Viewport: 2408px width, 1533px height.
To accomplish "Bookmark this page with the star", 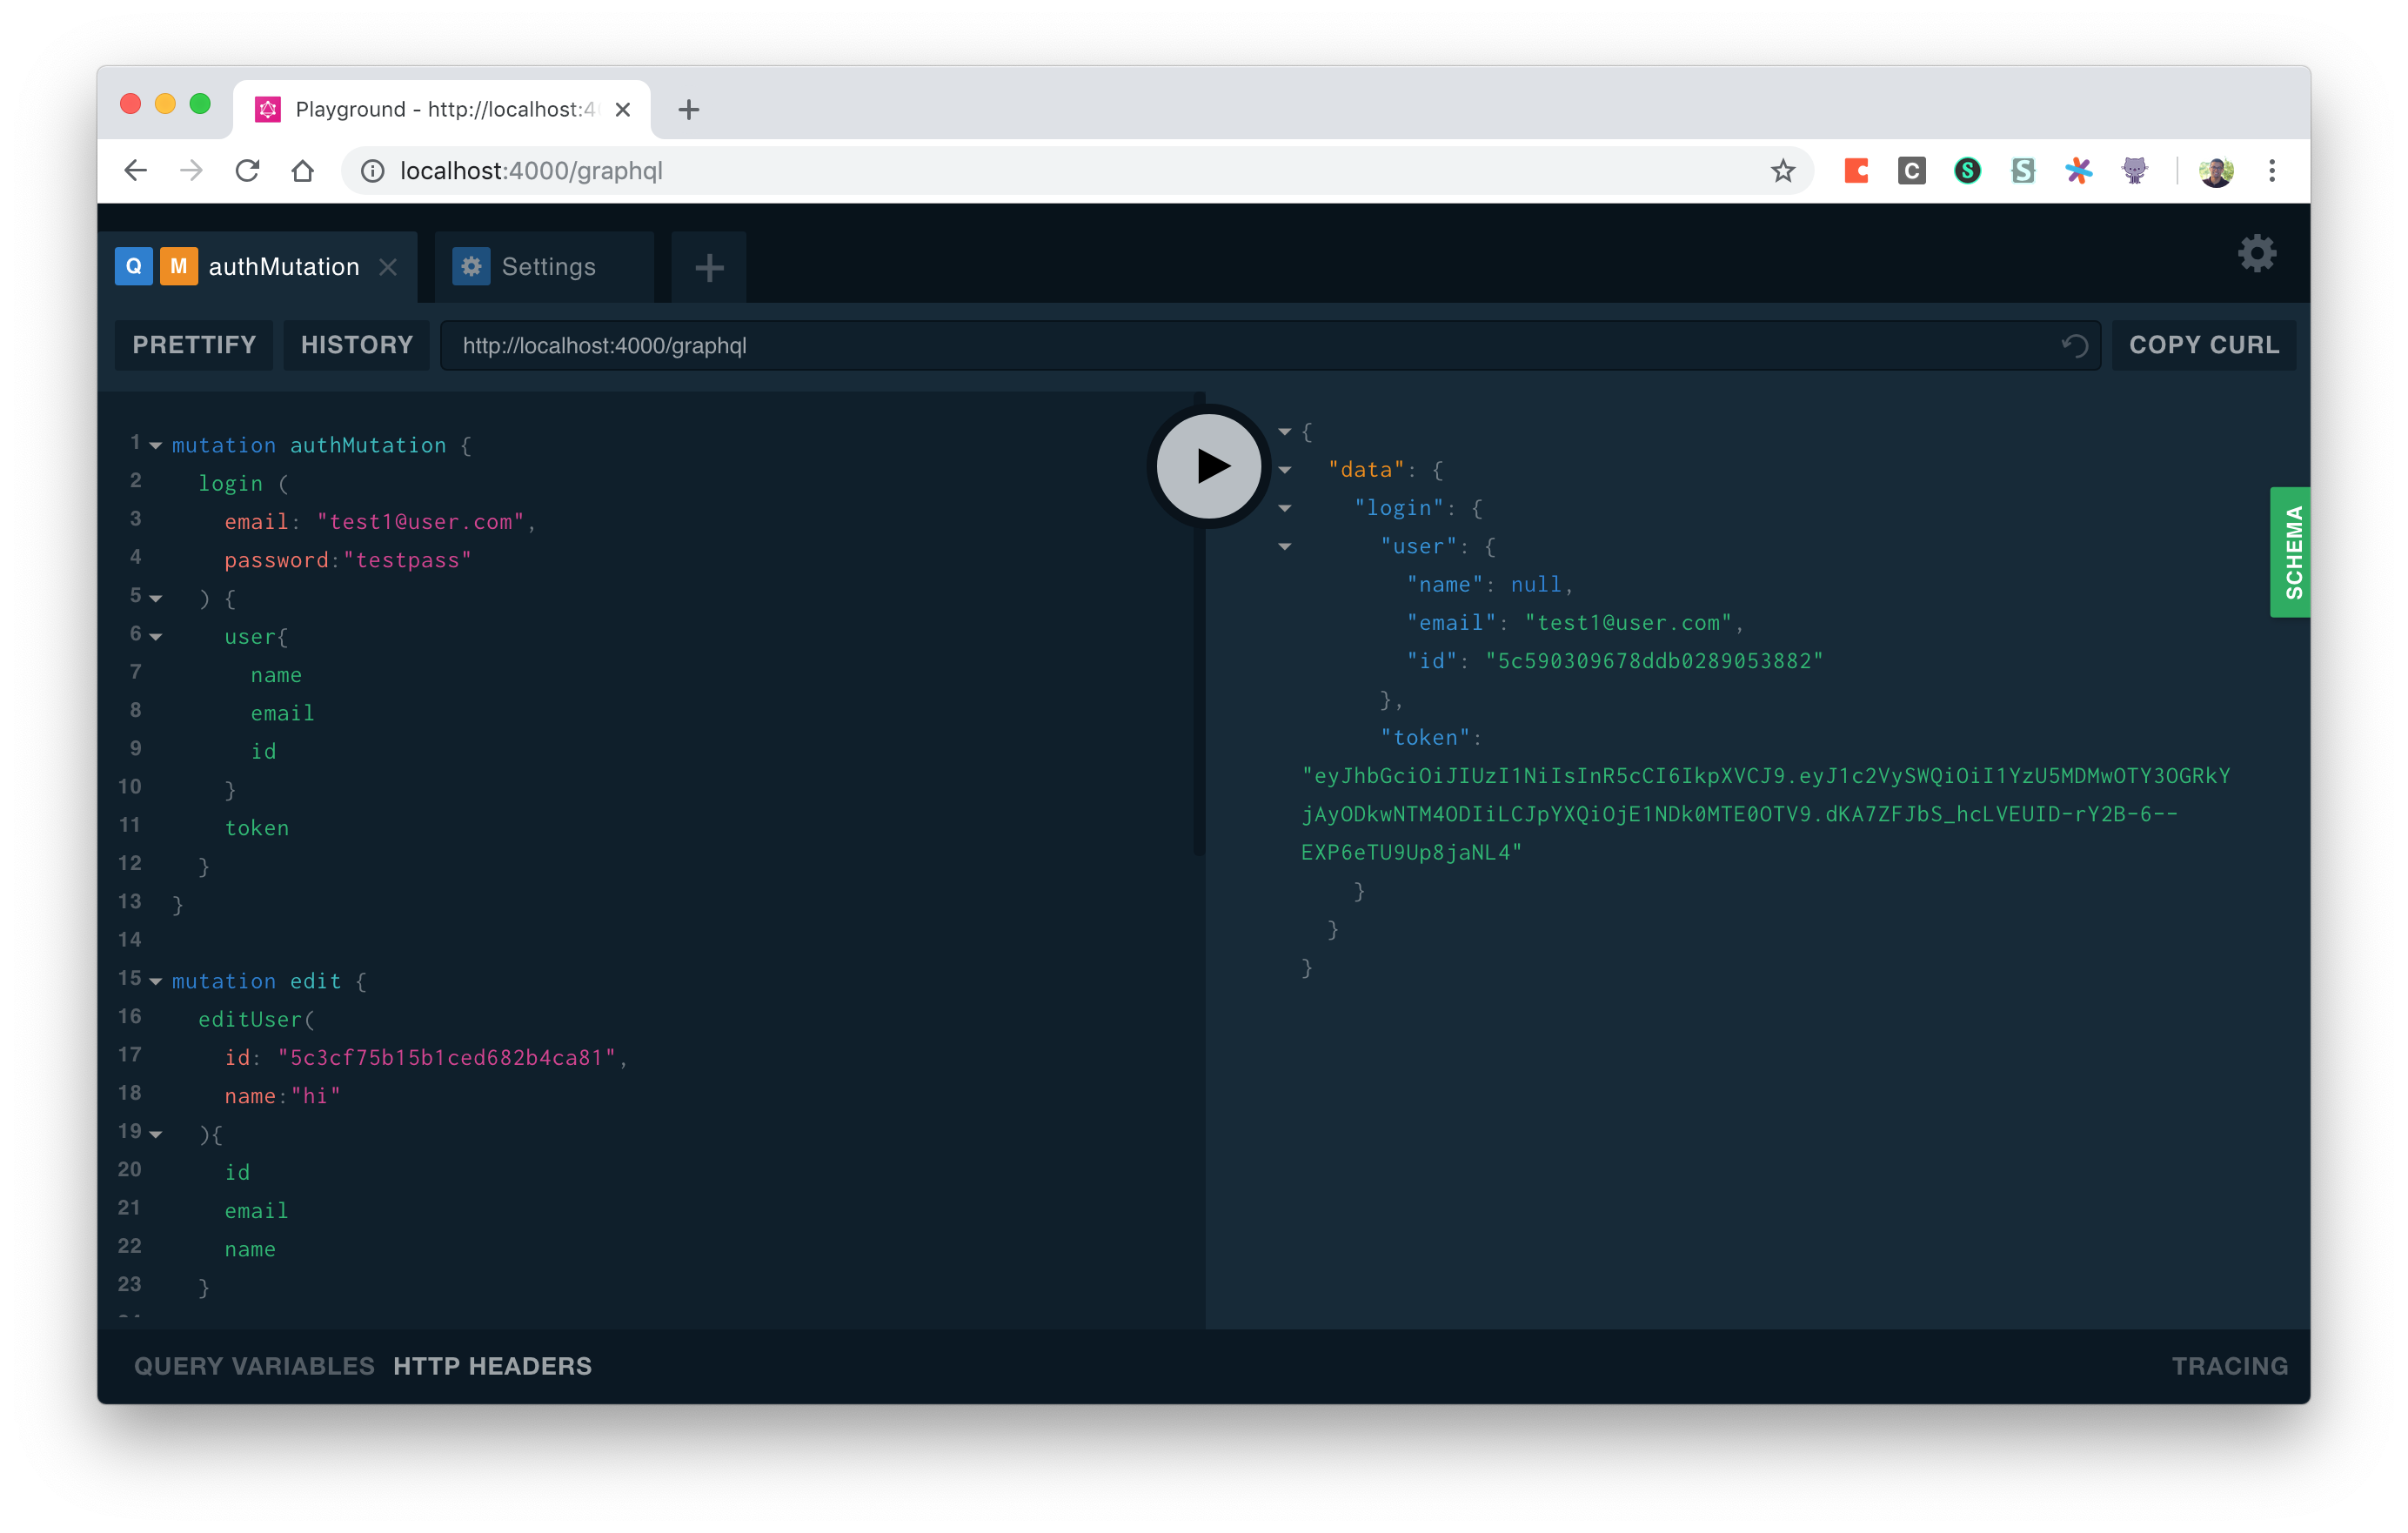I will [1783, 171].
